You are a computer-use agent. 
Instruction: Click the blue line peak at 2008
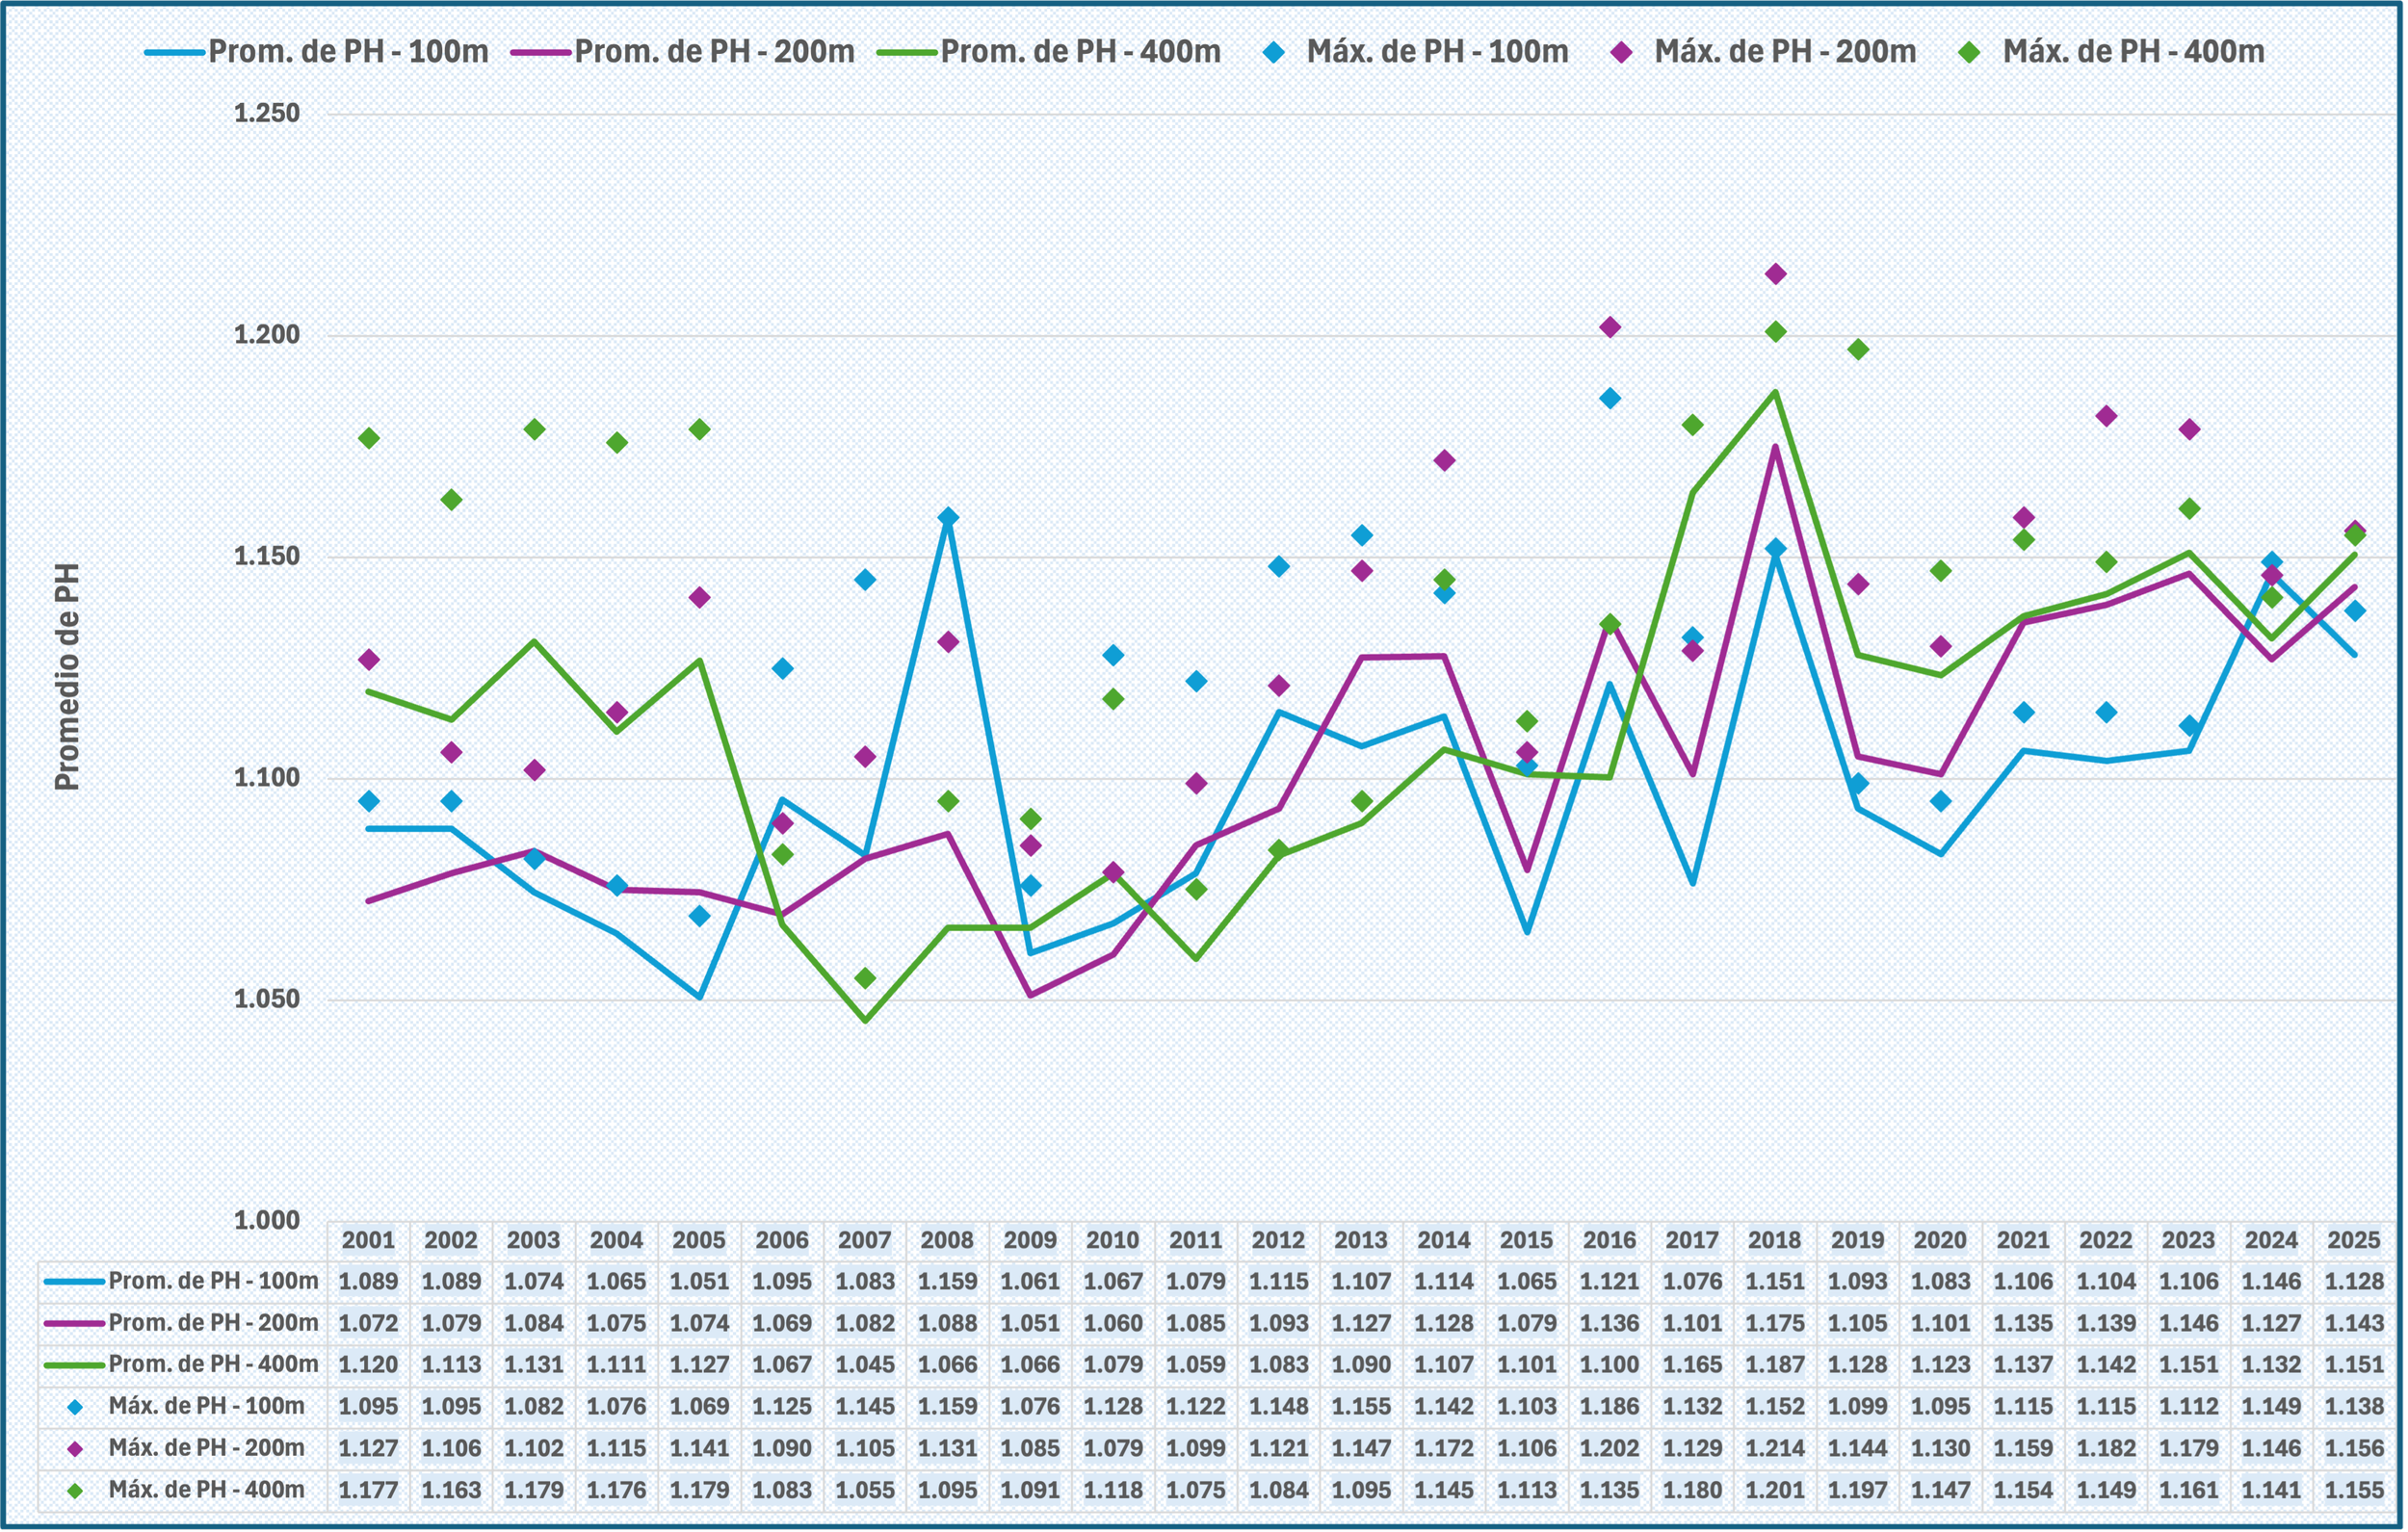[948, 518]
